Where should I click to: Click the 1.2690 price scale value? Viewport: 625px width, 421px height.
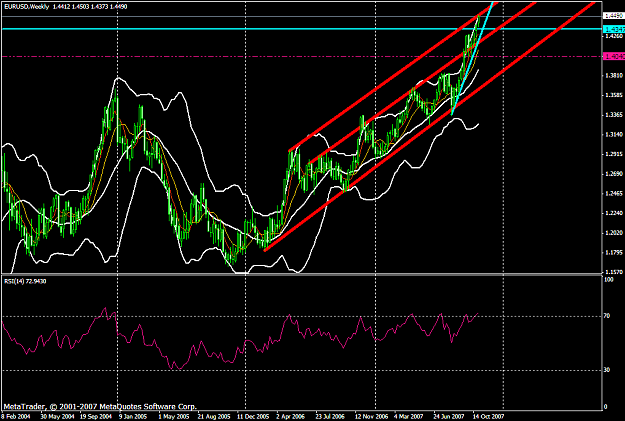point(614,174)
